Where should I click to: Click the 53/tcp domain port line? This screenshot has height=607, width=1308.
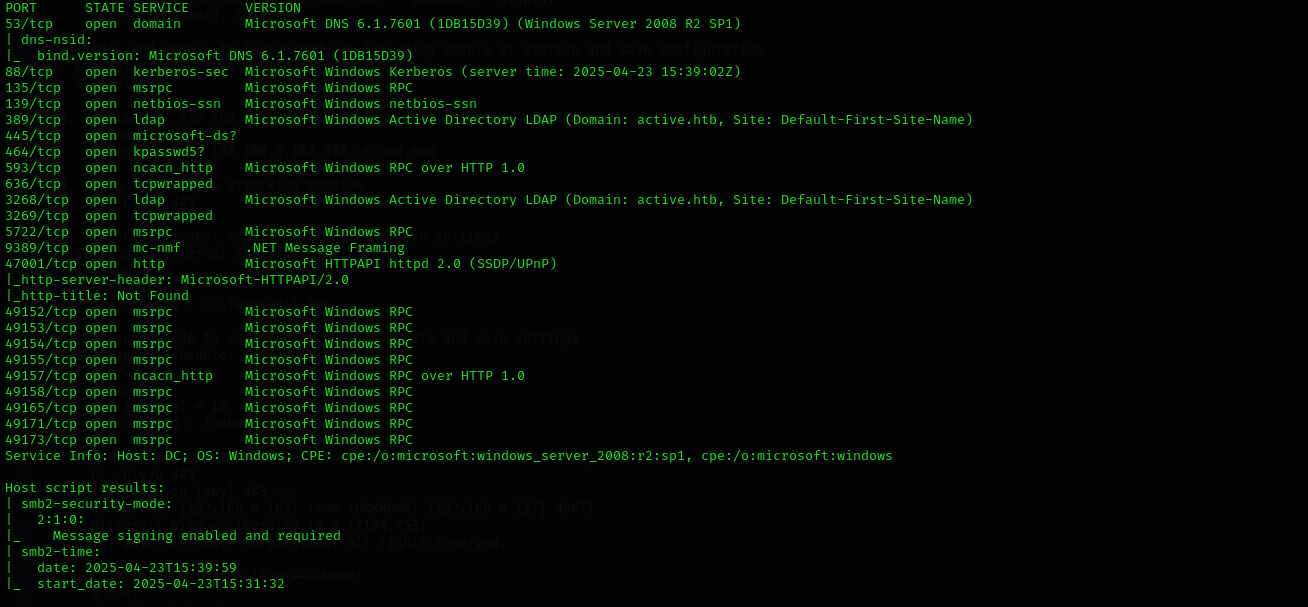tap(373, 24)
